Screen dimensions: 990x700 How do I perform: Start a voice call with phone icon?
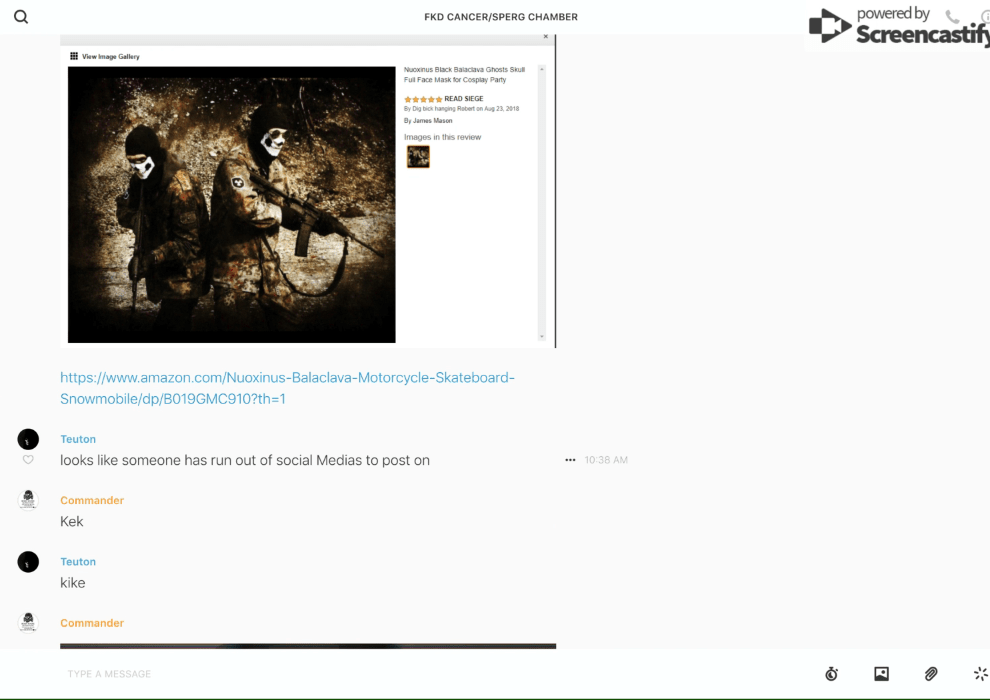click(952, 17)
